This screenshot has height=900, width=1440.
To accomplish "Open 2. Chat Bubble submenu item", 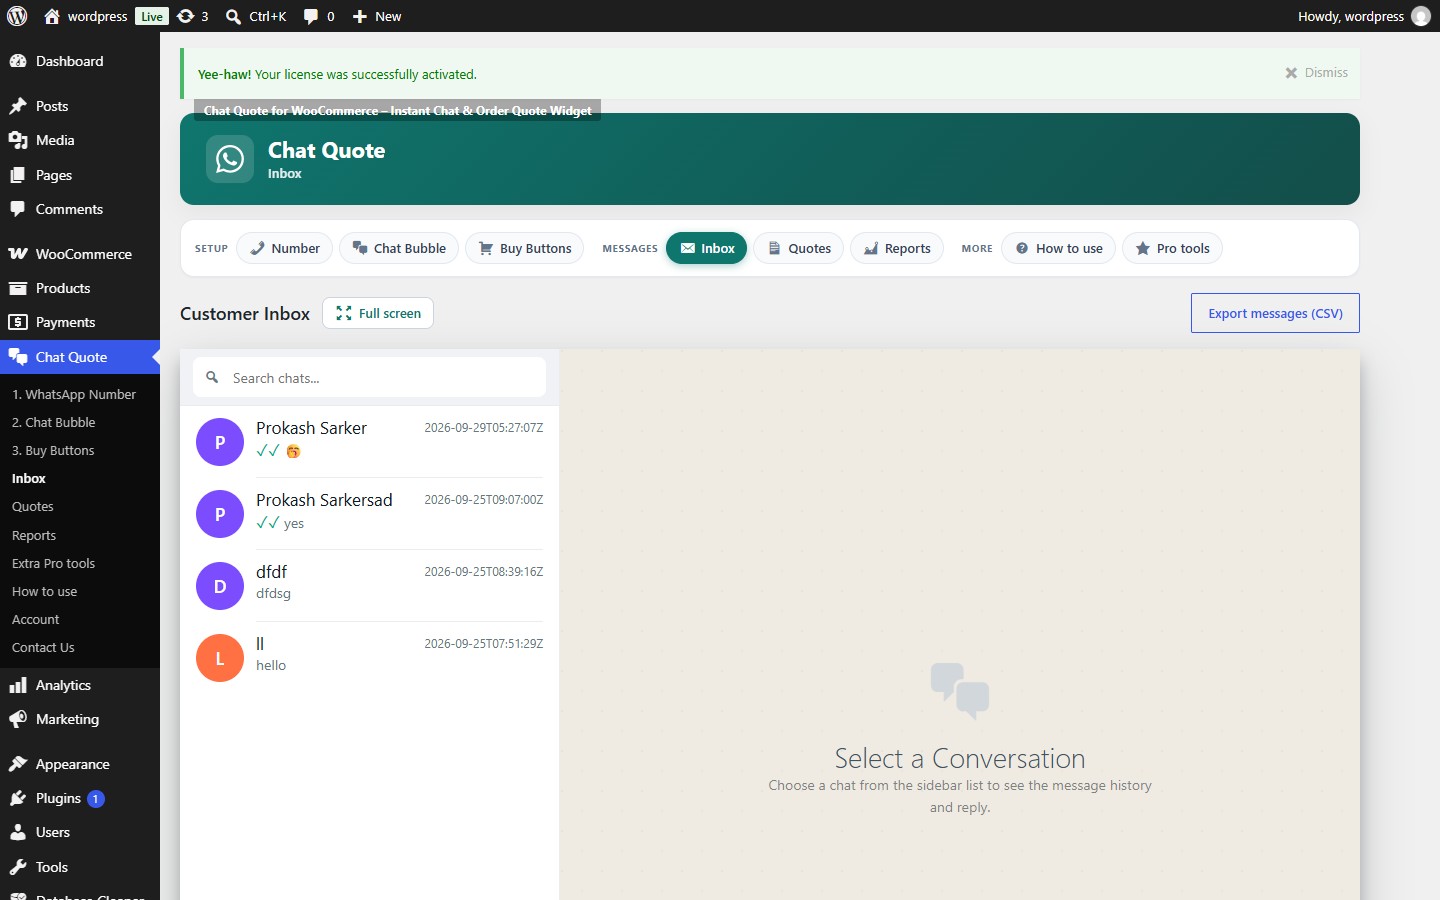I will (x=54, y=422).
